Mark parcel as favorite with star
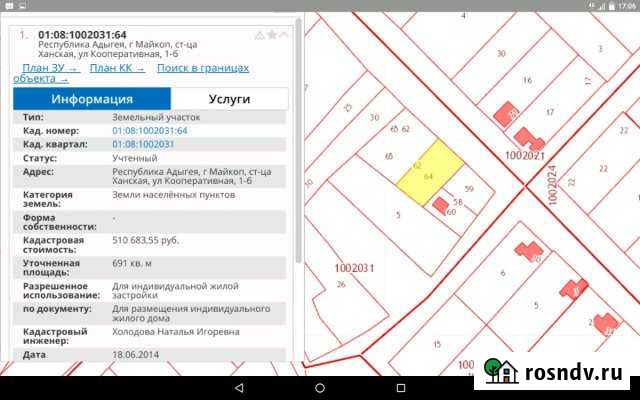Screen dimensions: 640x400 [x=271, y=35]
